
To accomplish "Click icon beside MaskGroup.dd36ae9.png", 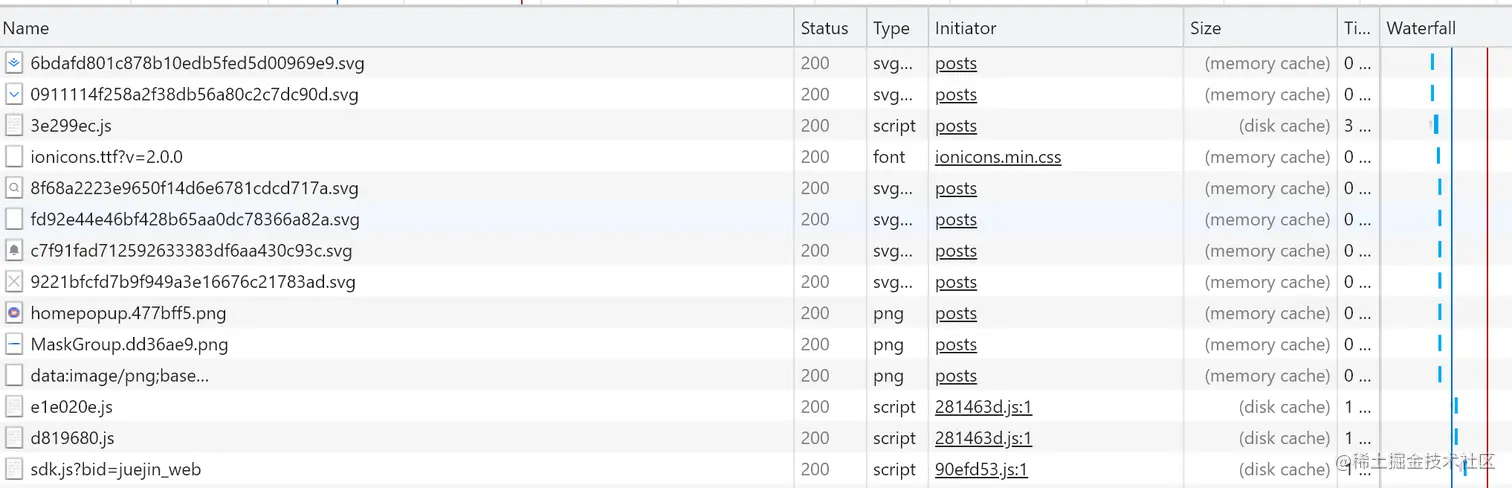I will point(14,345).
